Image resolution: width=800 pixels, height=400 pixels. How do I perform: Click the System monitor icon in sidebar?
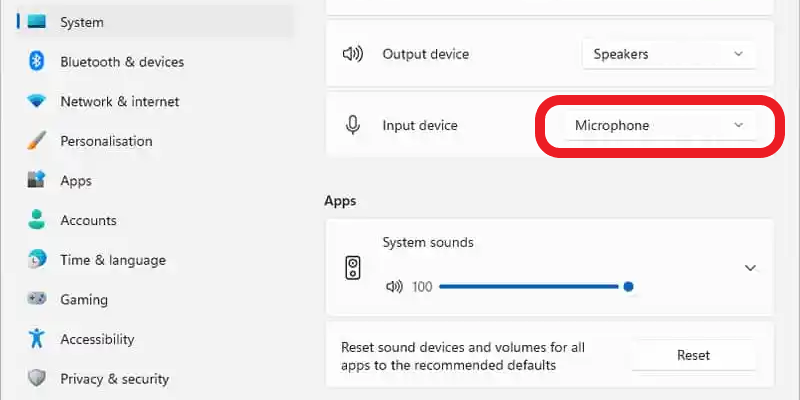(x=37, y=22)
